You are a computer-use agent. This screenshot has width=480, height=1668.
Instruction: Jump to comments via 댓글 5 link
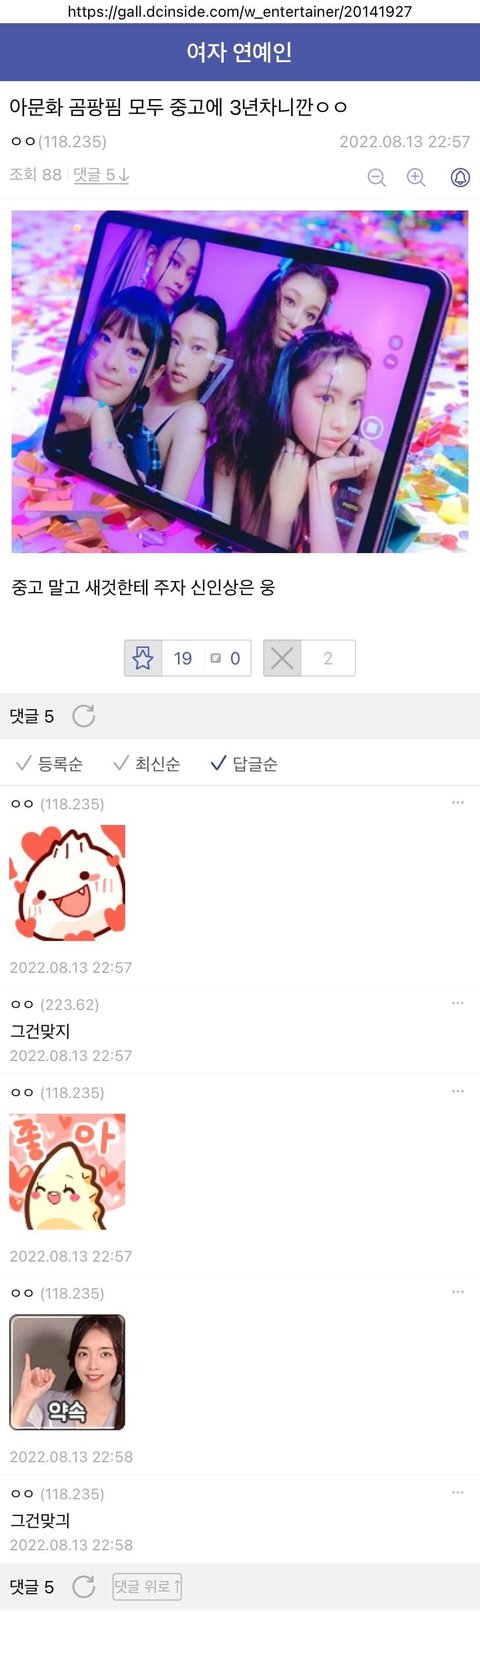(101, 174)
